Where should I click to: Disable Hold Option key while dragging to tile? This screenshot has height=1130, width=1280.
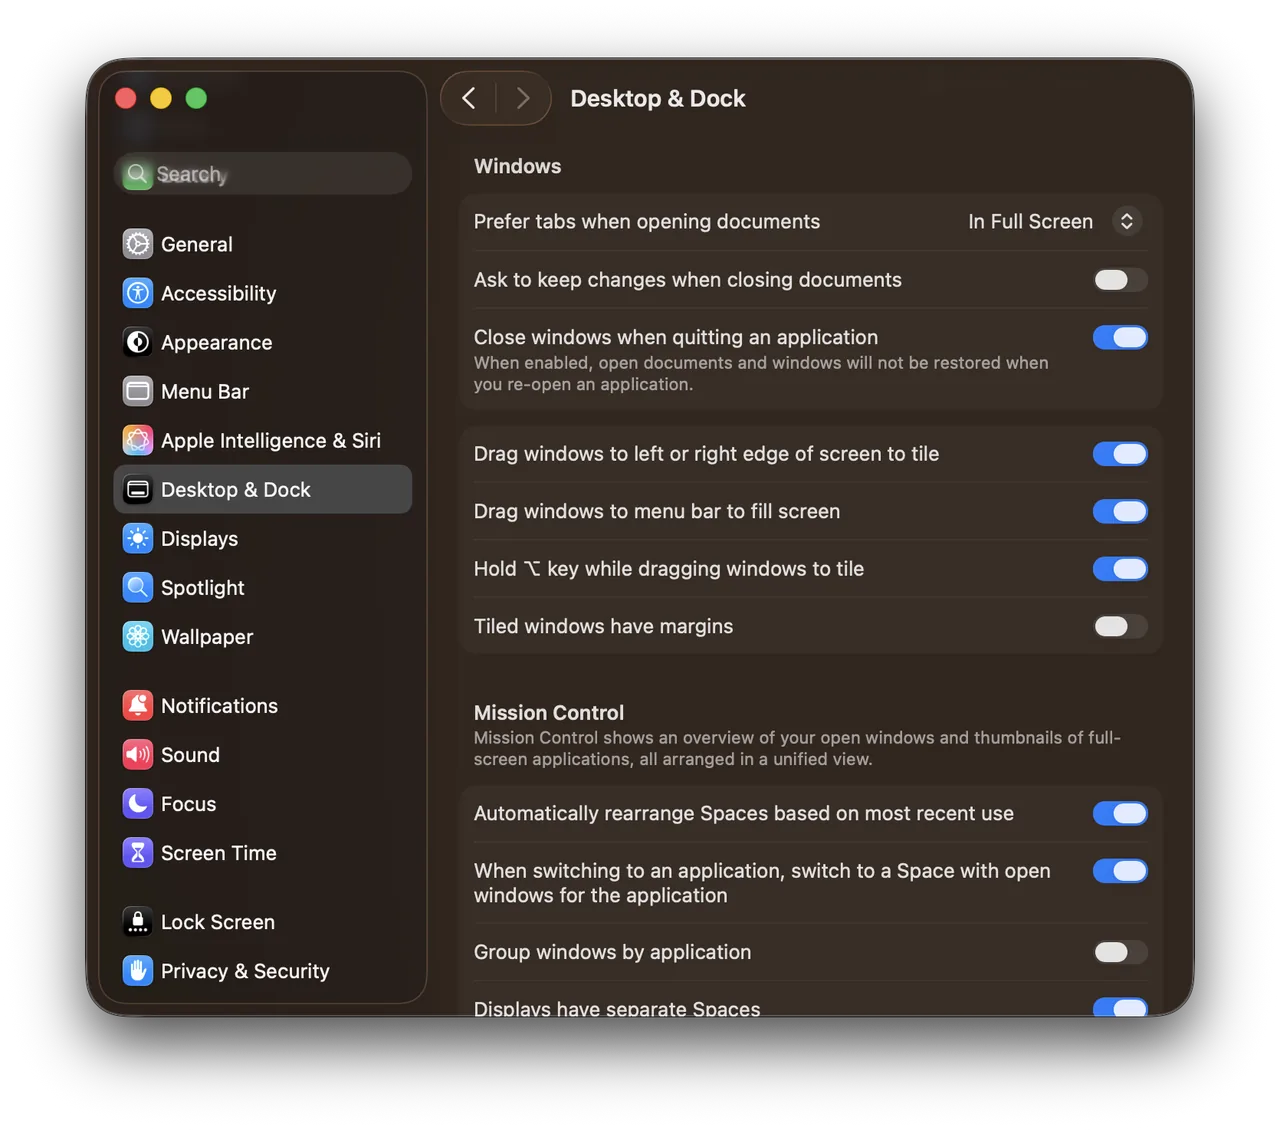pyautogui.click(x=1120, y=569)
